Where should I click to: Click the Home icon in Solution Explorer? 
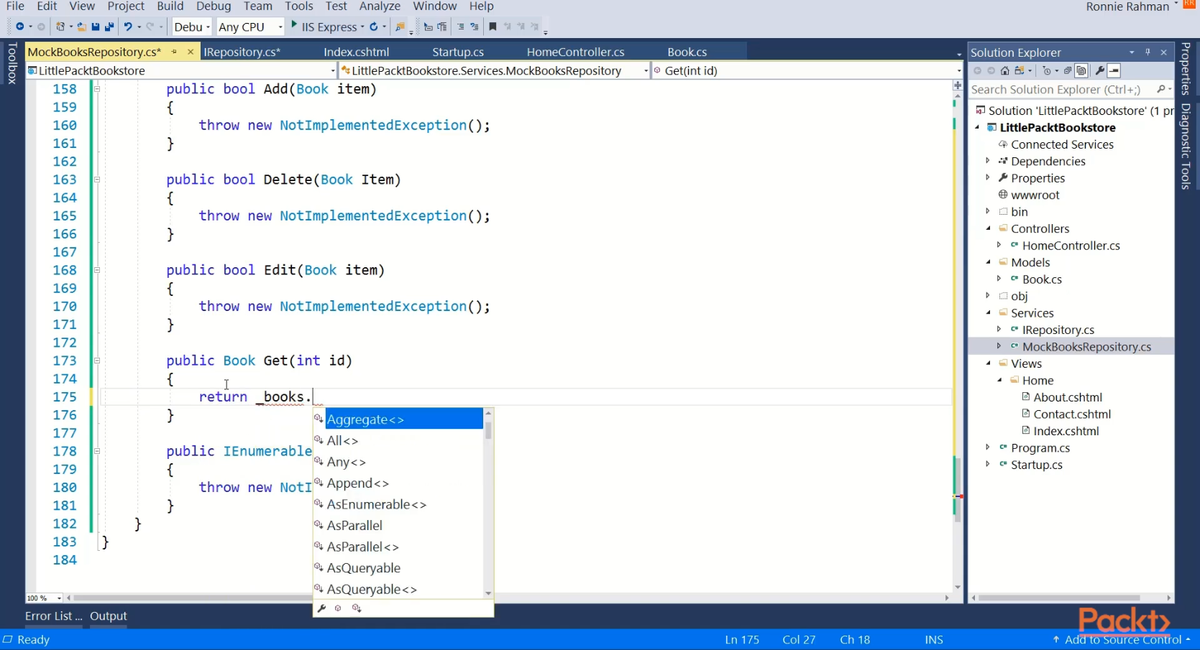(x=1005, y=70)
